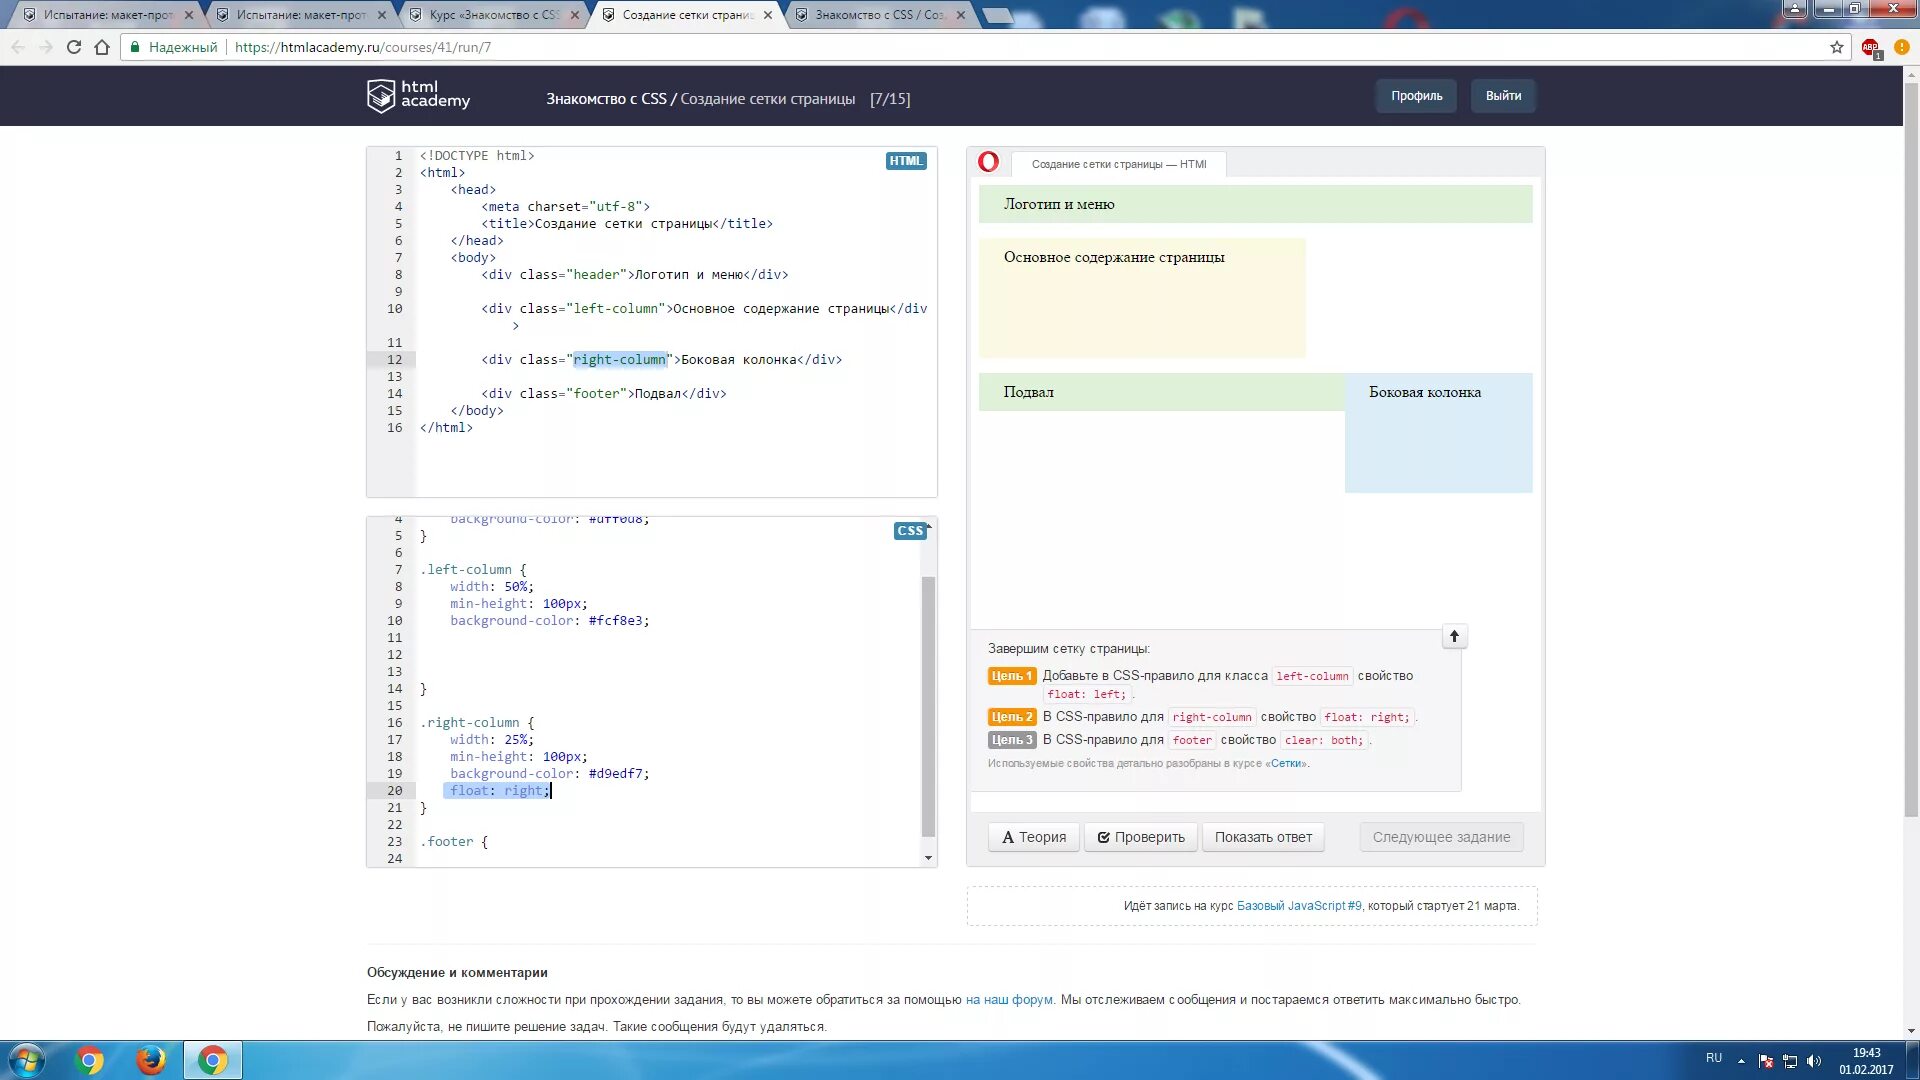1920x1080 pixels.
Task: Reload the page with the refresh icon
Action: point(74,47)
